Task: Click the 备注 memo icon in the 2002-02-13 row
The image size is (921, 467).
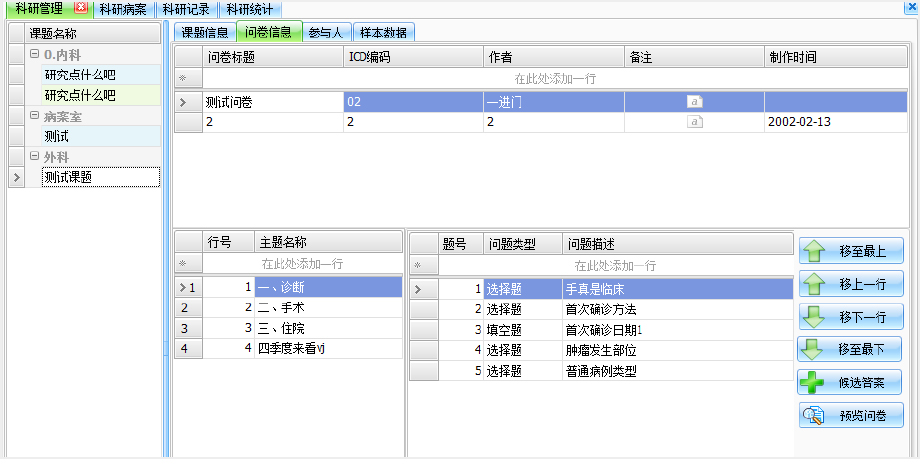Action: coord(694,122)
